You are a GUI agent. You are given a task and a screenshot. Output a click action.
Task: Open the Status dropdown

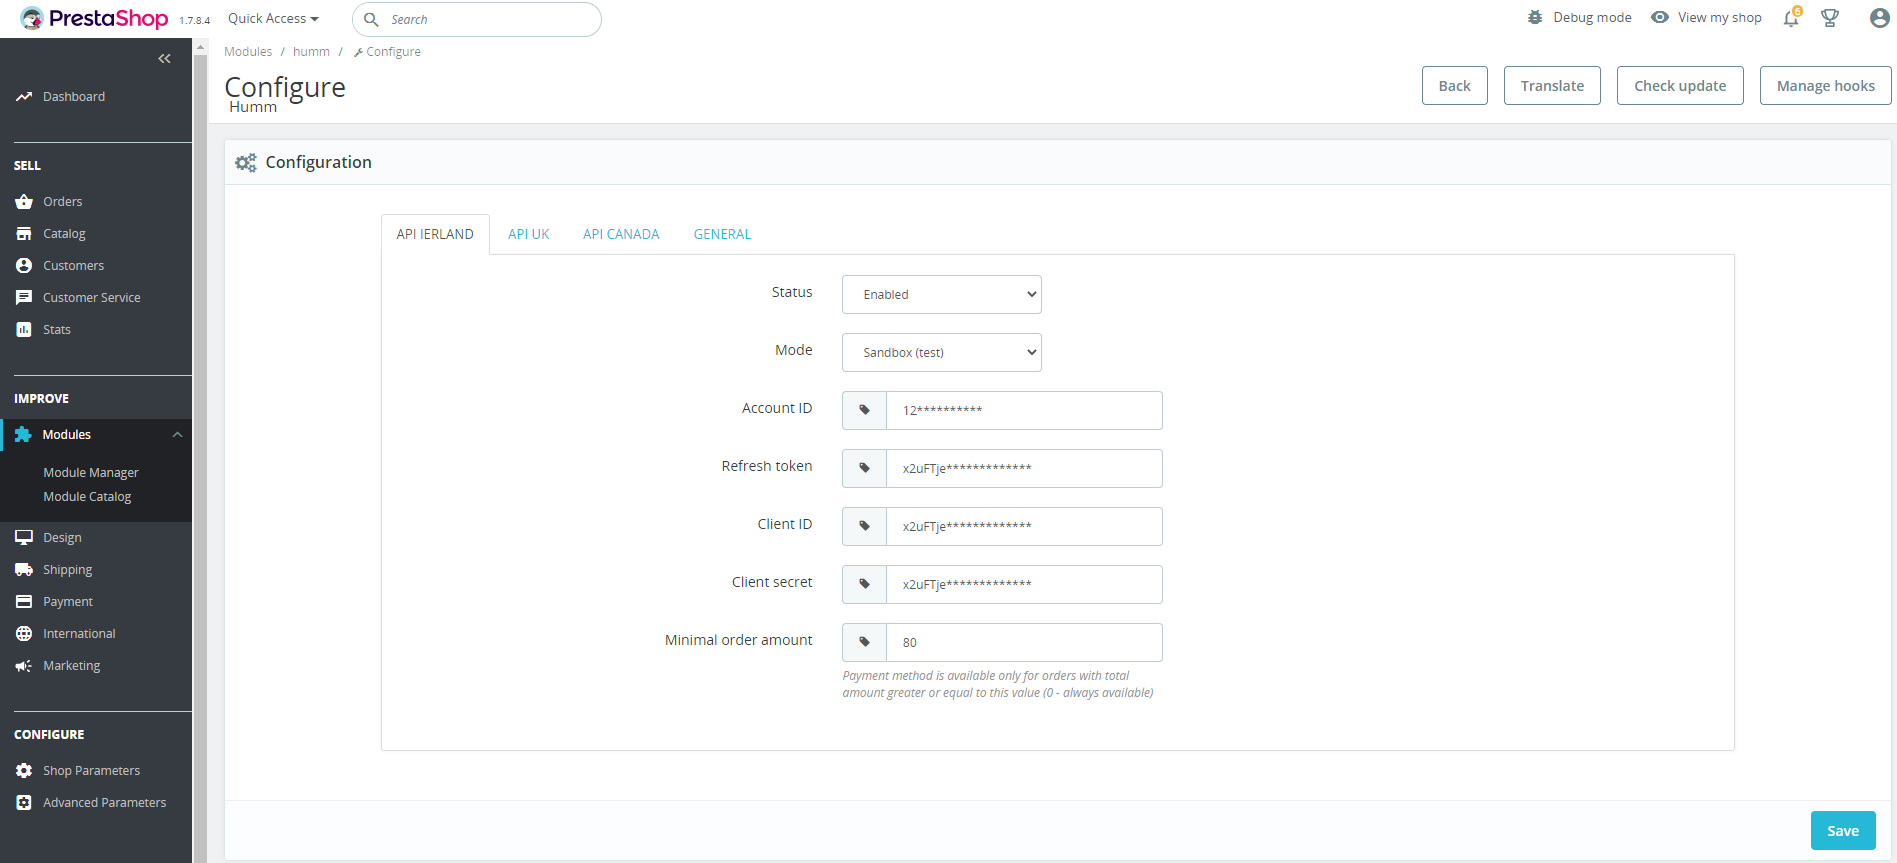point(942,295)
